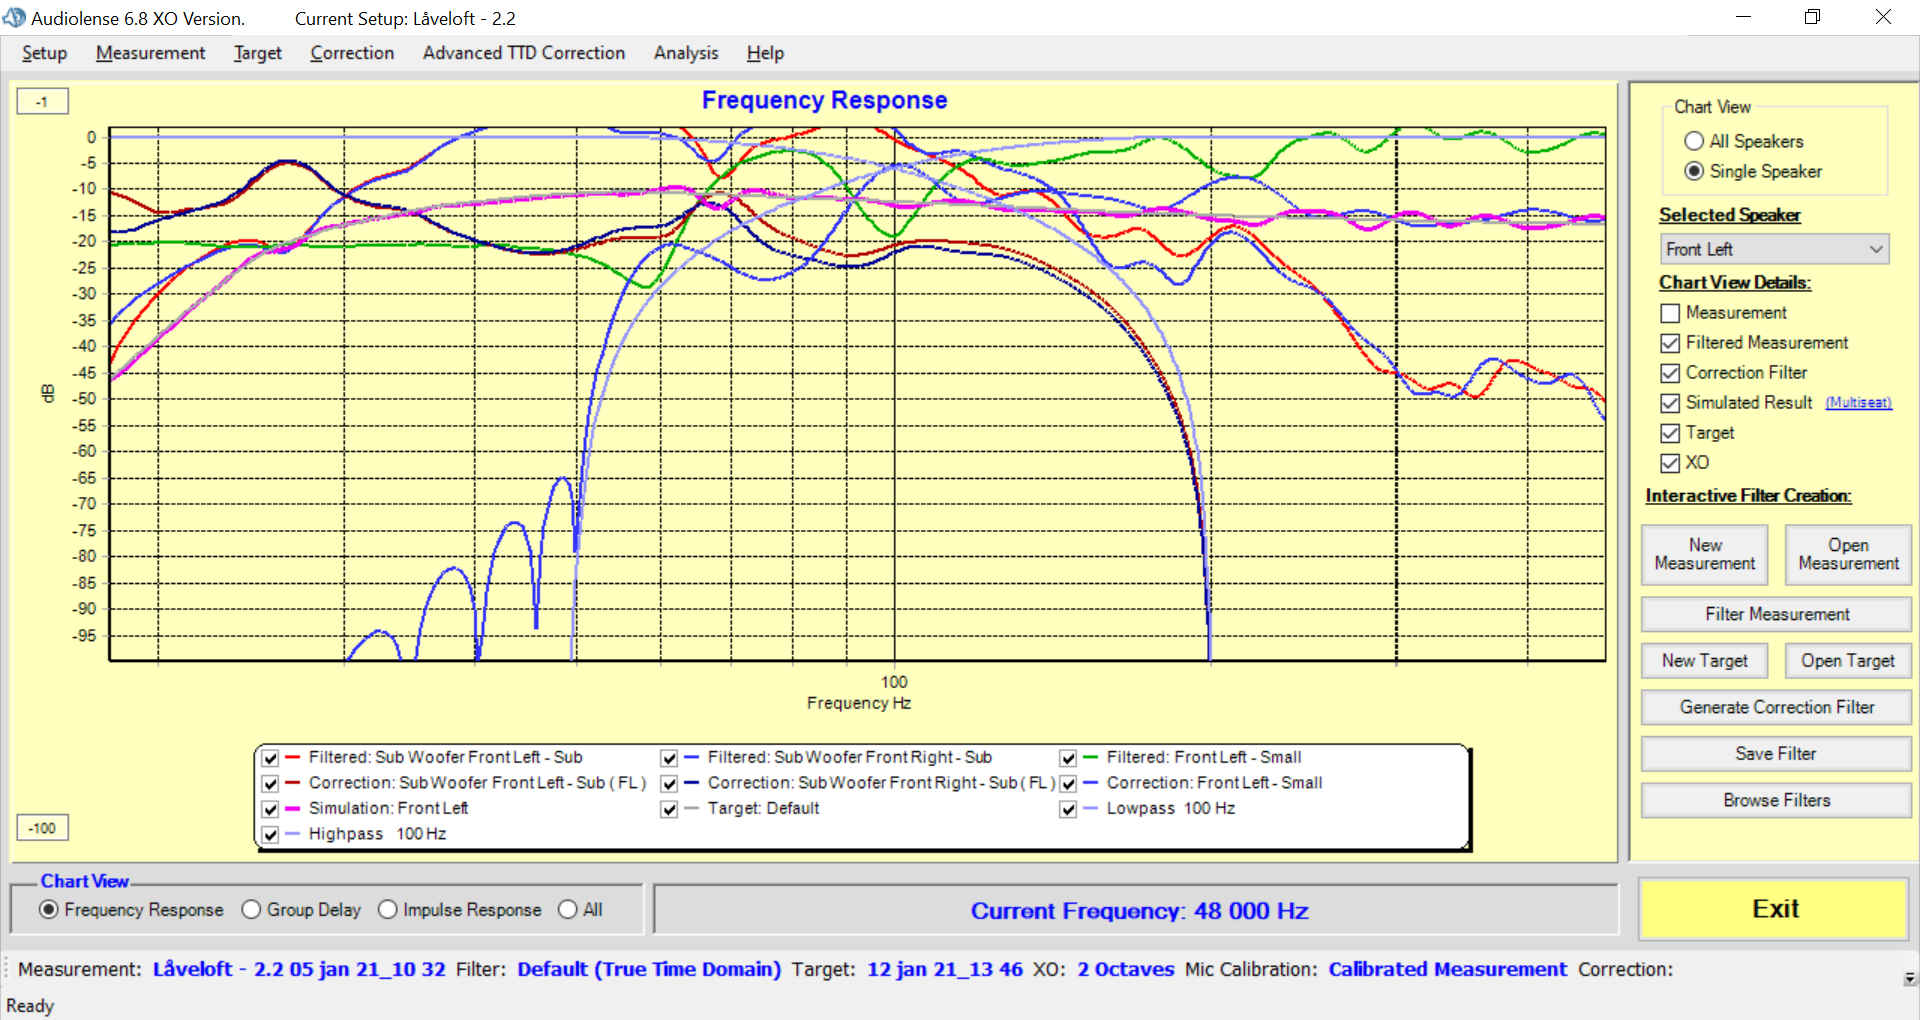Click the status bar scroll down arrow
1920x1020 pixels.
tap(1910, 978)
